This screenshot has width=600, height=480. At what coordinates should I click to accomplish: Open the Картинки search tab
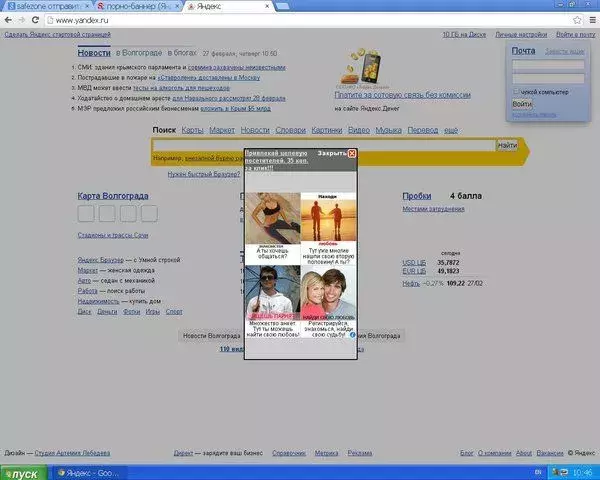pyautogui.click(x=326, y=130)
